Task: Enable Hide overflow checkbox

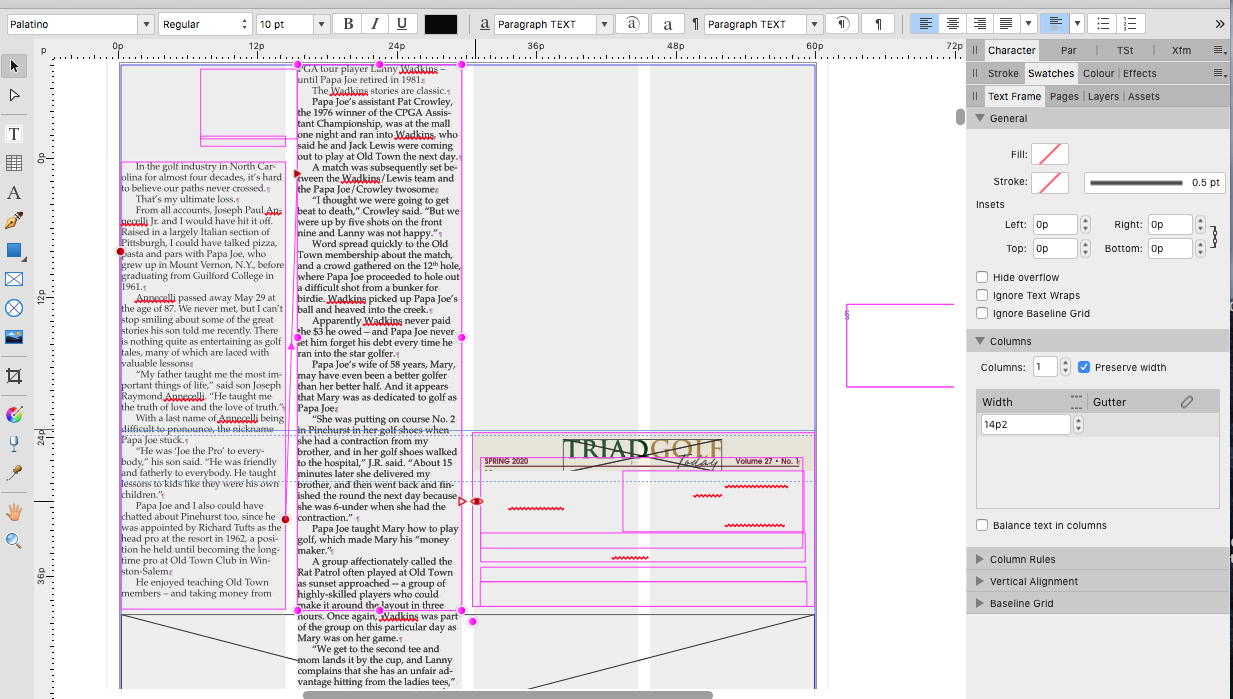Action: 982,277
